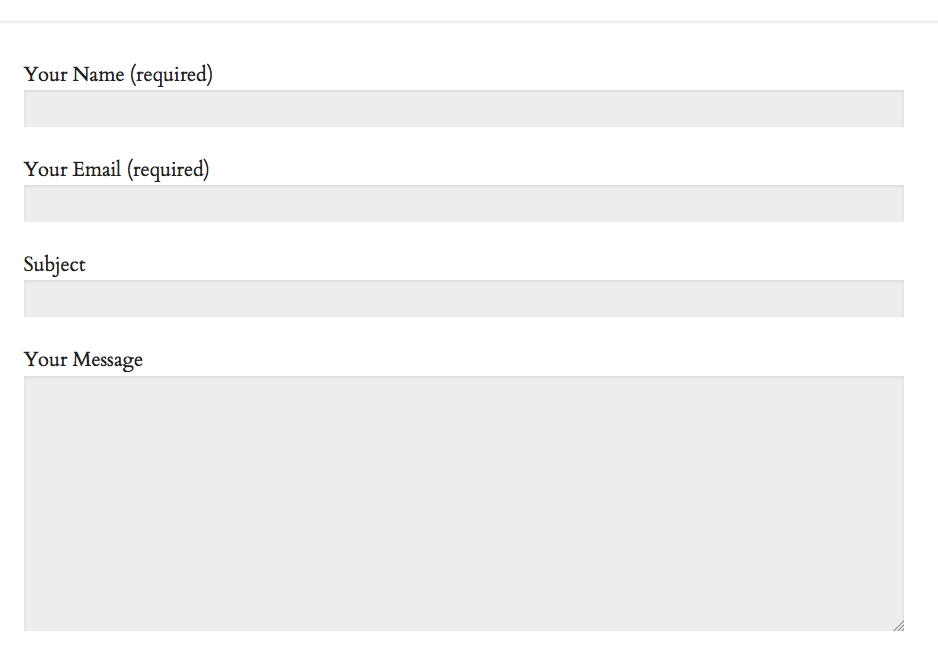Click the word 'Your' in Your Name

tap(45, 74)
